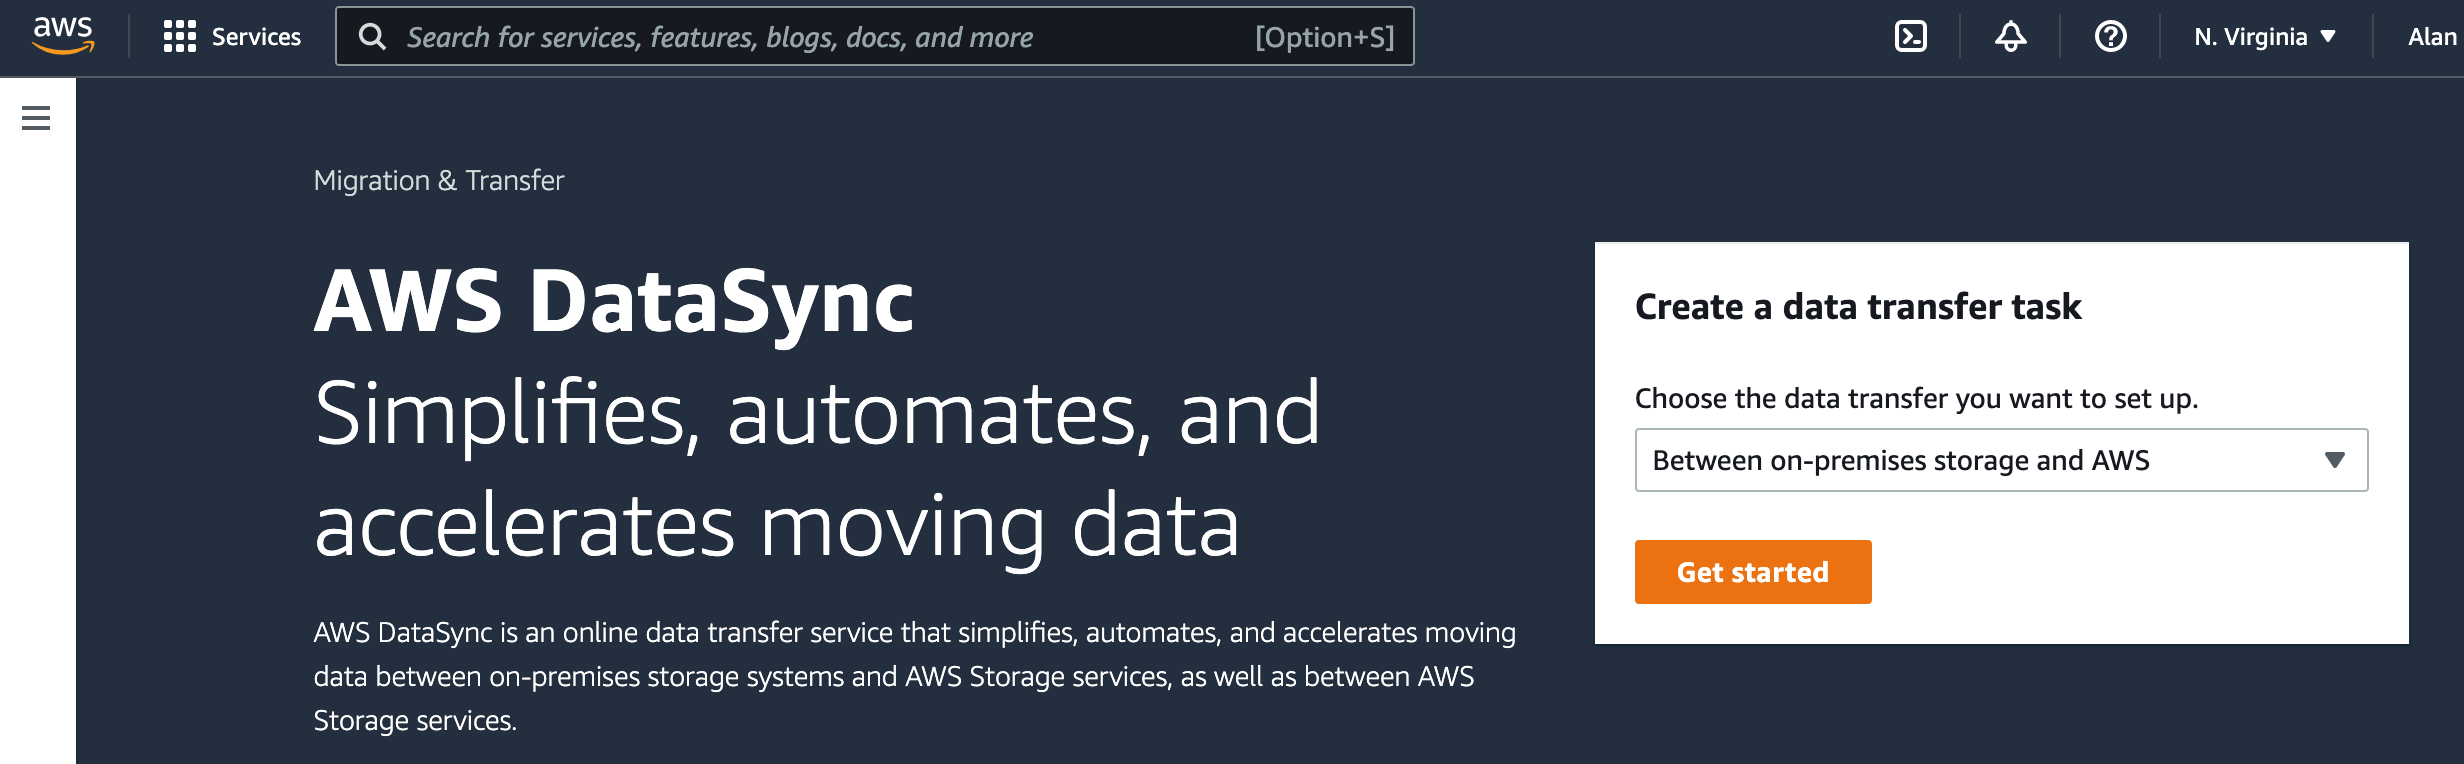Launch the CloudShell terminal
This screenshot has width=2464, height=764.
click(1910, 36)
